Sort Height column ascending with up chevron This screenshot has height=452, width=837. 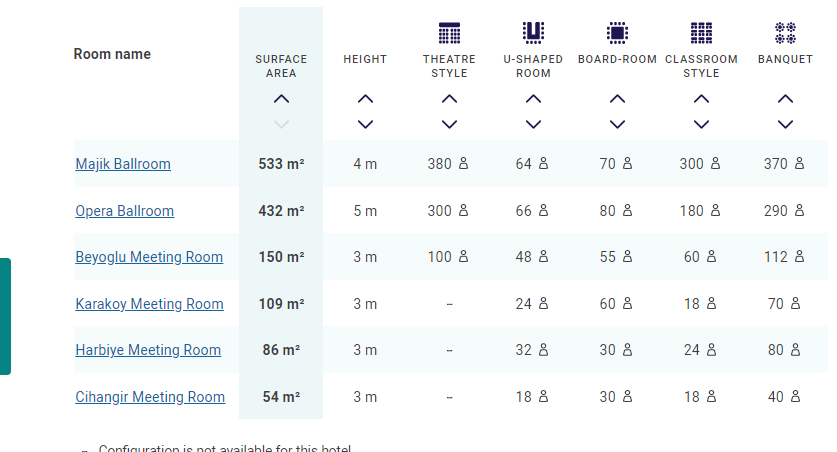[365, 99]
